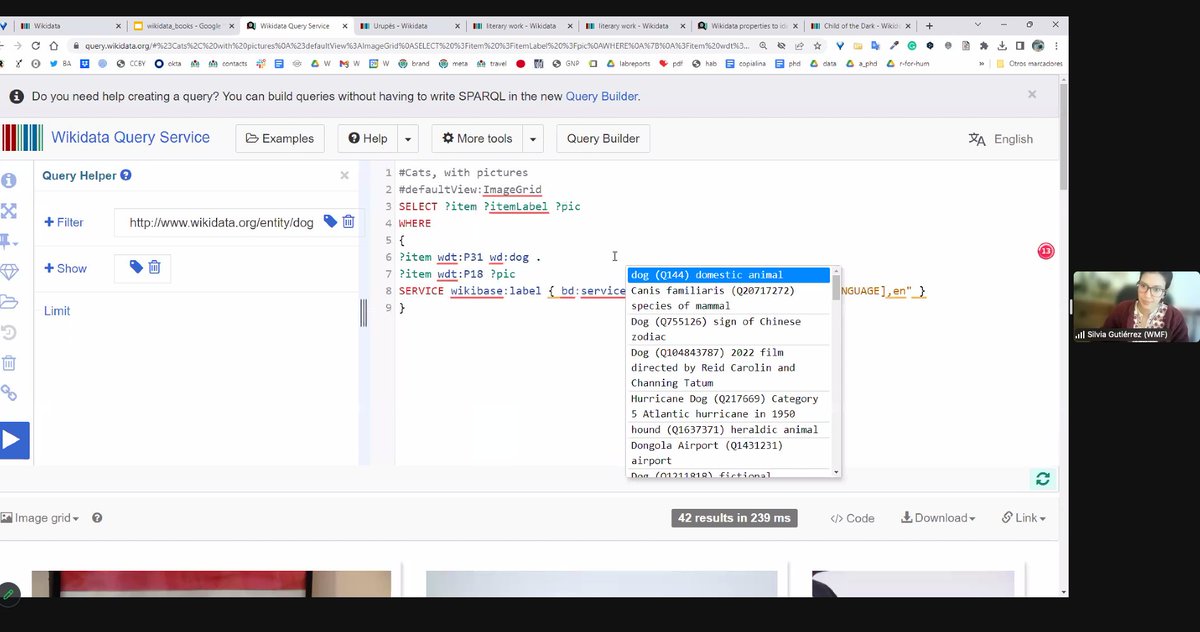Click the green refresh icon below the editor
Viewport: 1200px width, 632px height.
pos(1043,479)
